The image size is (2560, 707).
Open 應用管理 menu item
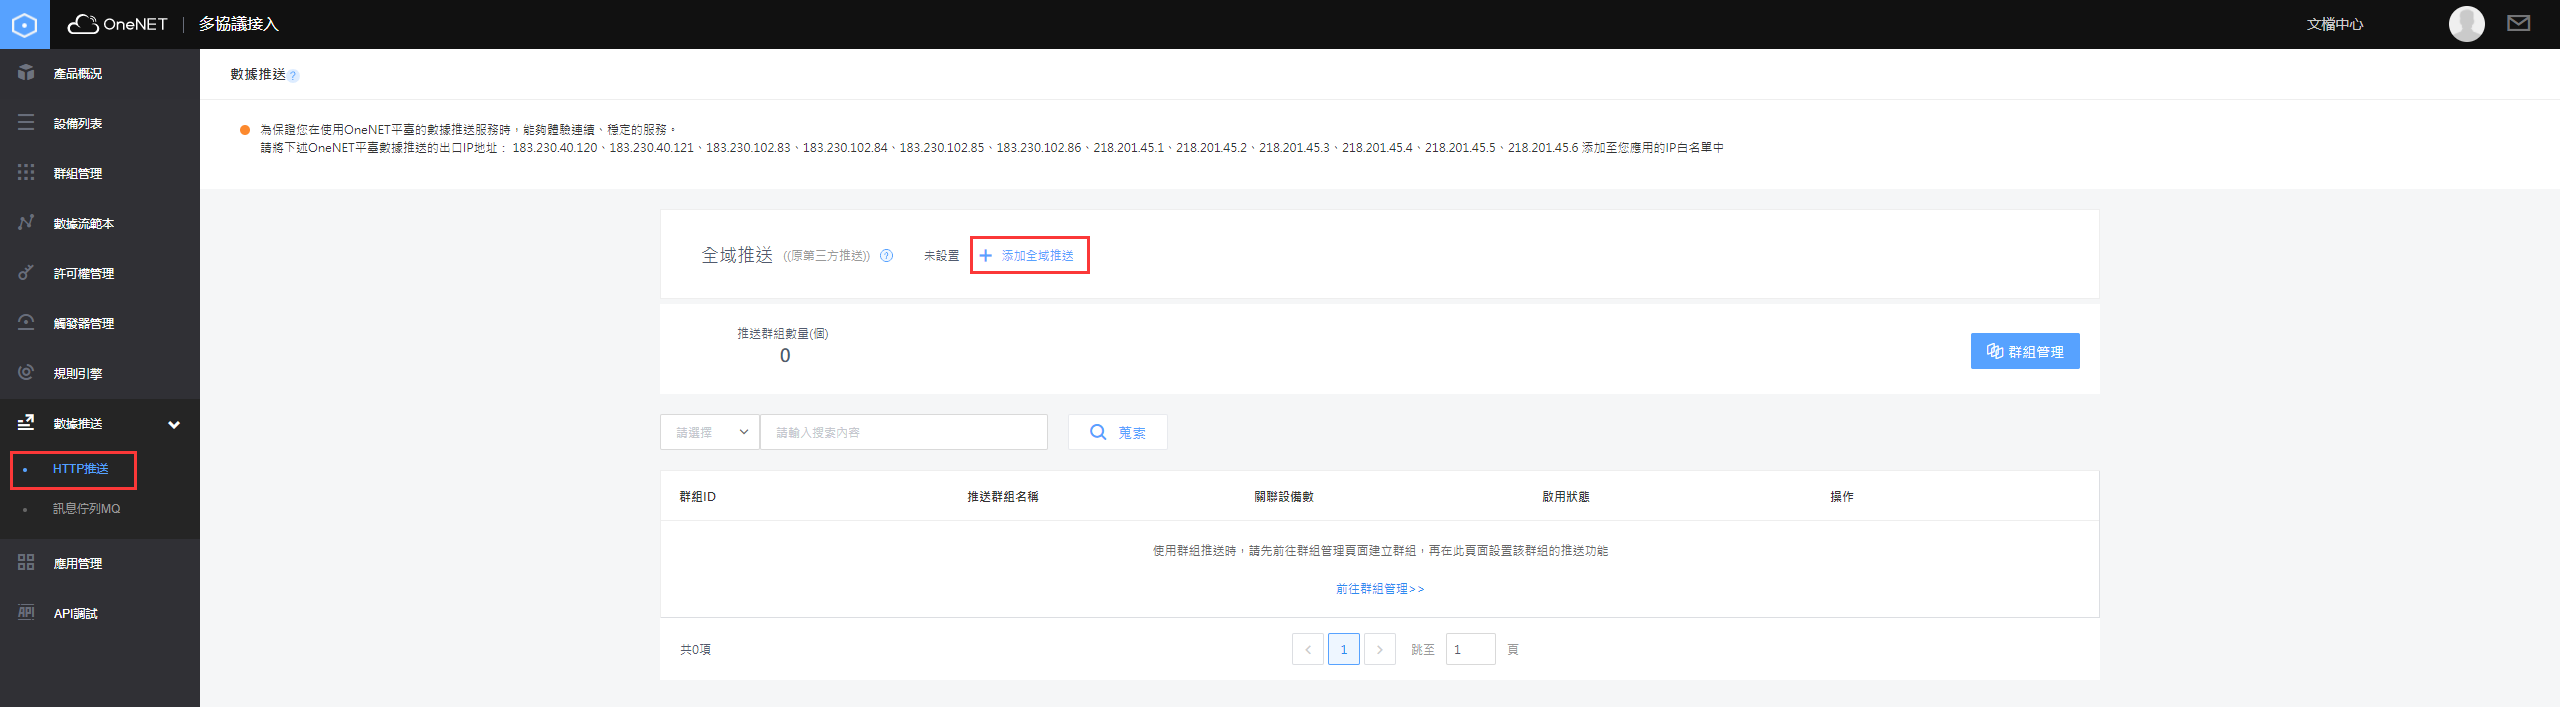(100, 563)
